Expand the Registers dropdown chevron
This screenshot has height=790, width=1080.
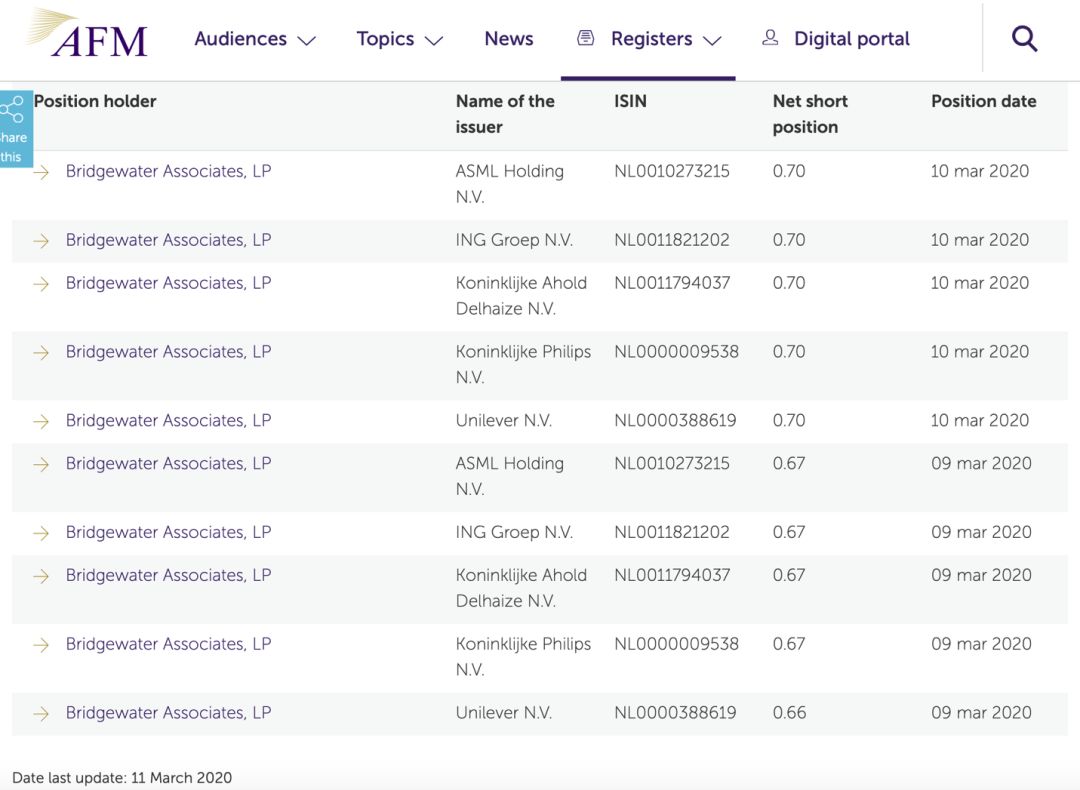pos(712,41)
